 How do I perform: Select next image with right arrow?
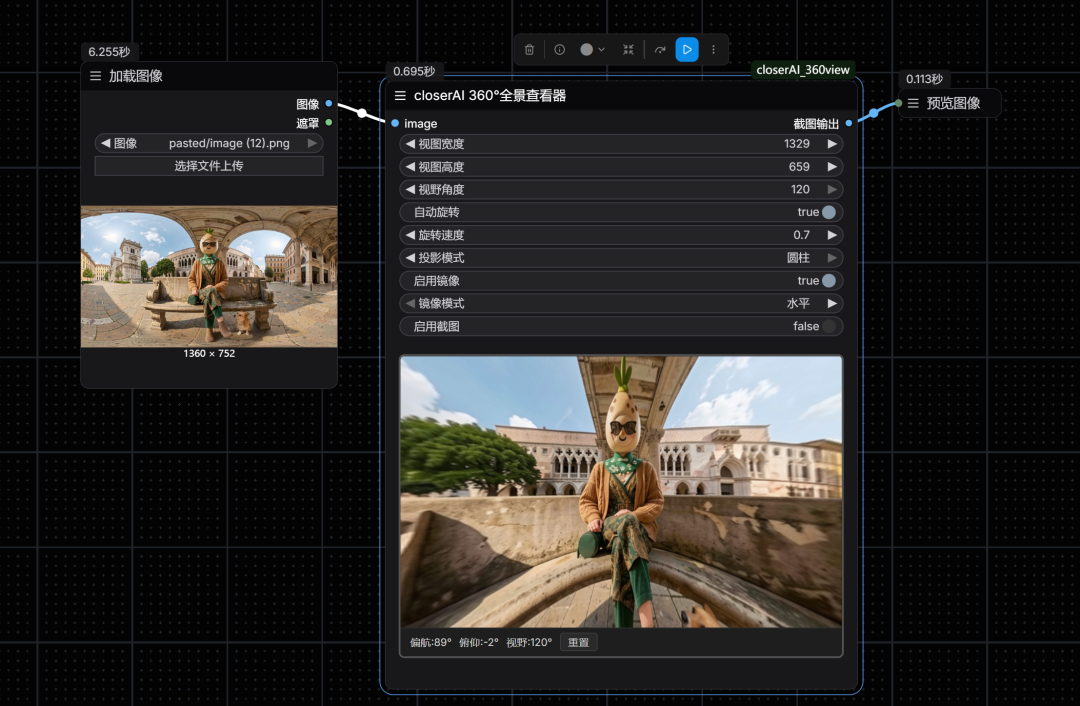coord(312,143)
